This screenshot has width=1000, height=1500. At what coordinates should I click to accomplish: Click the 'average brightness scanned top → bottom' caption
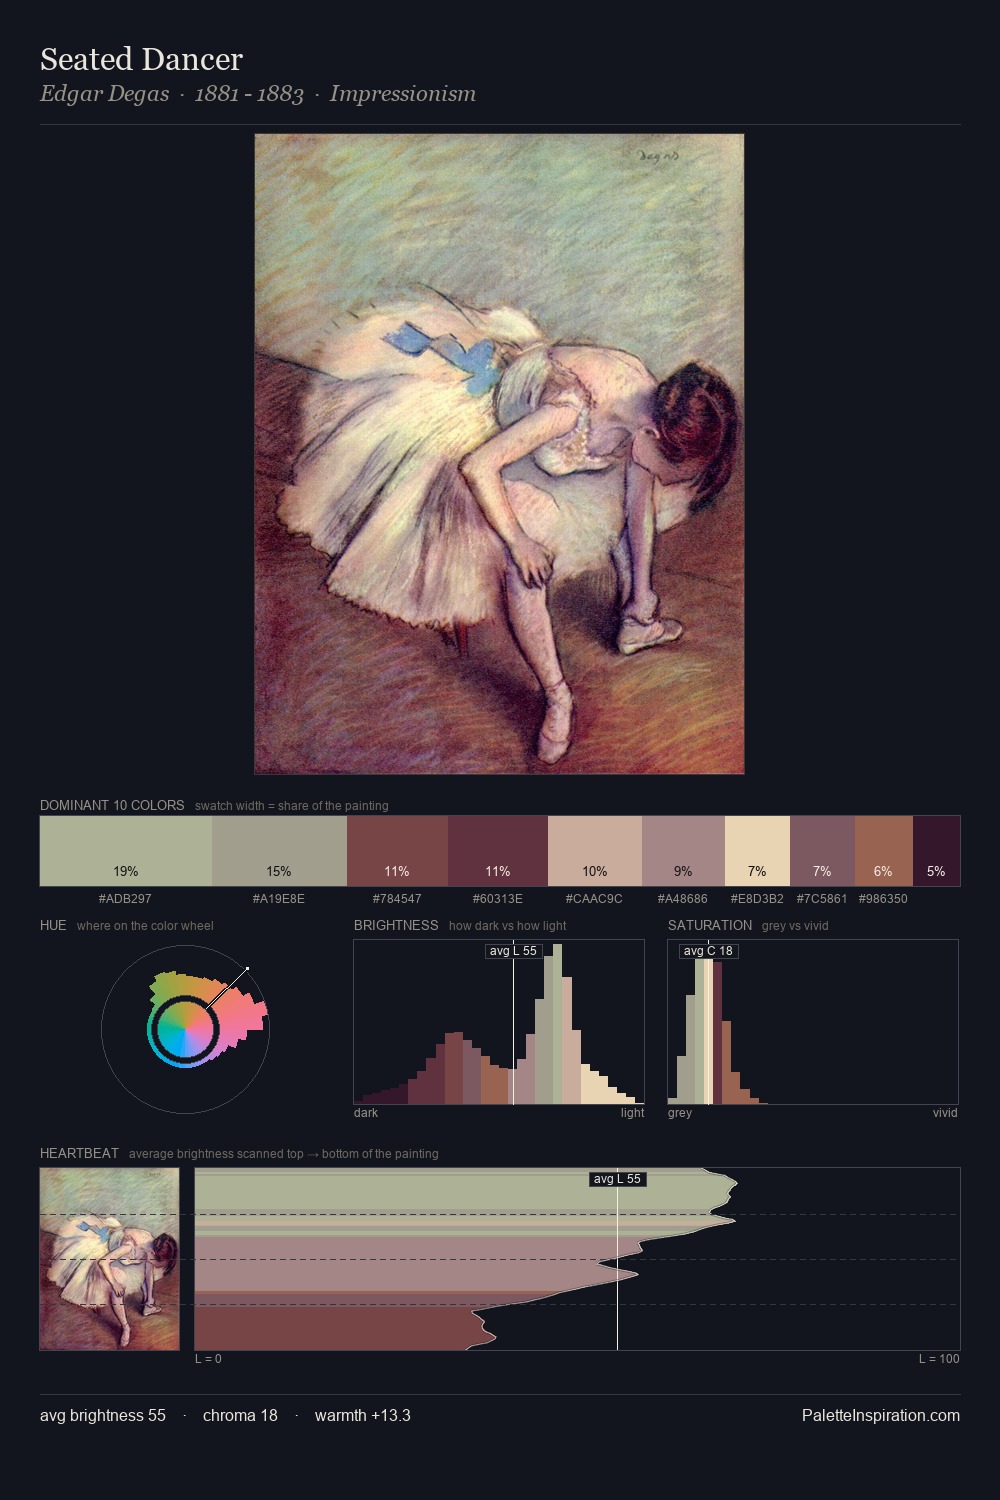[x=283, y=1154]
